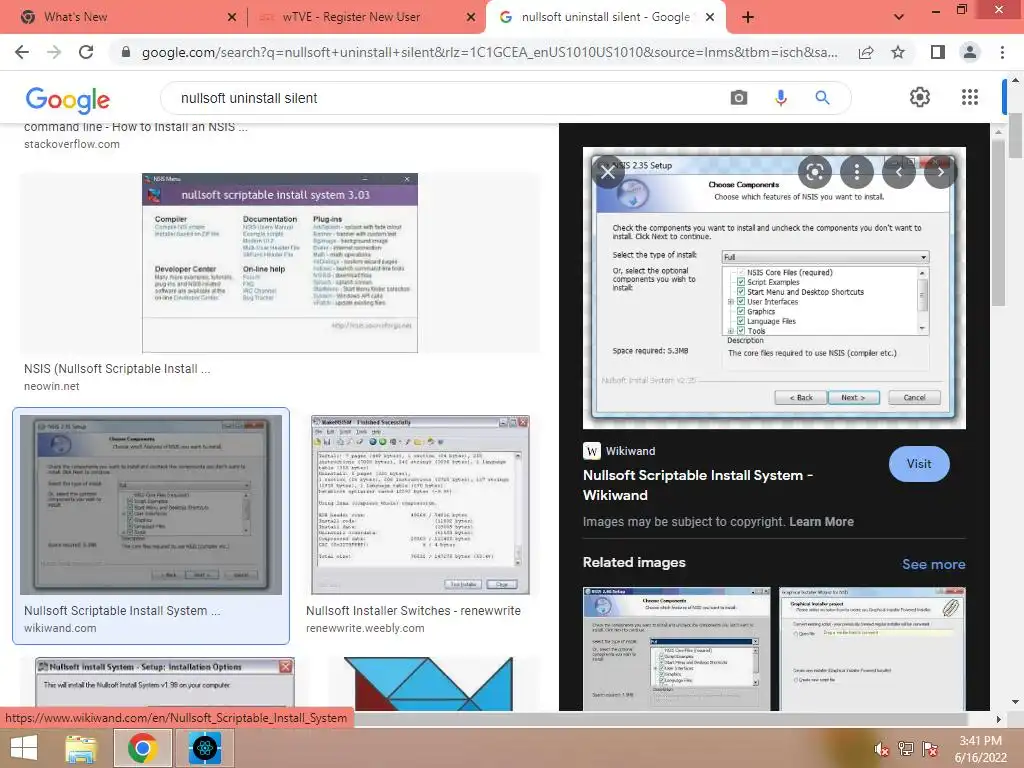Open tab search chevron
This screenshot has width=1024, height=768.
pyautogui.click(x=899, y=17)
